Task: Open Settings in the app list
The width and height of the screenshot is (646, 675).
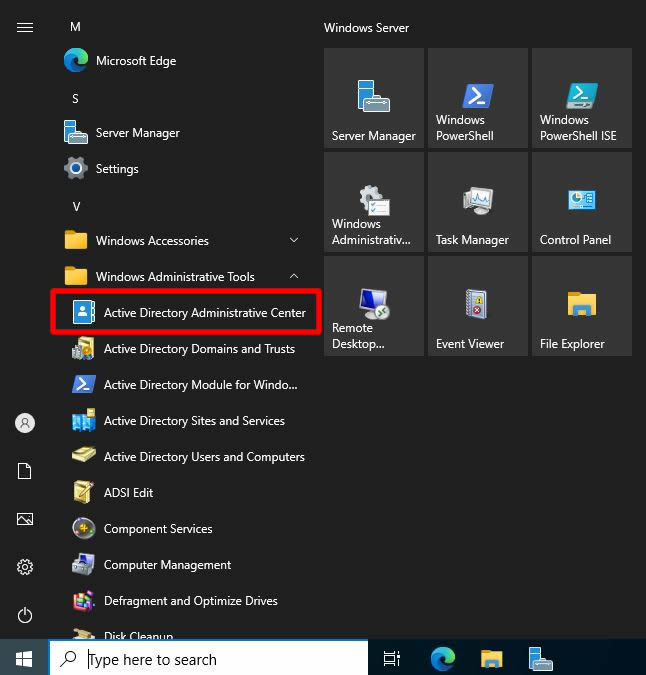Action: tap(184, 169)
